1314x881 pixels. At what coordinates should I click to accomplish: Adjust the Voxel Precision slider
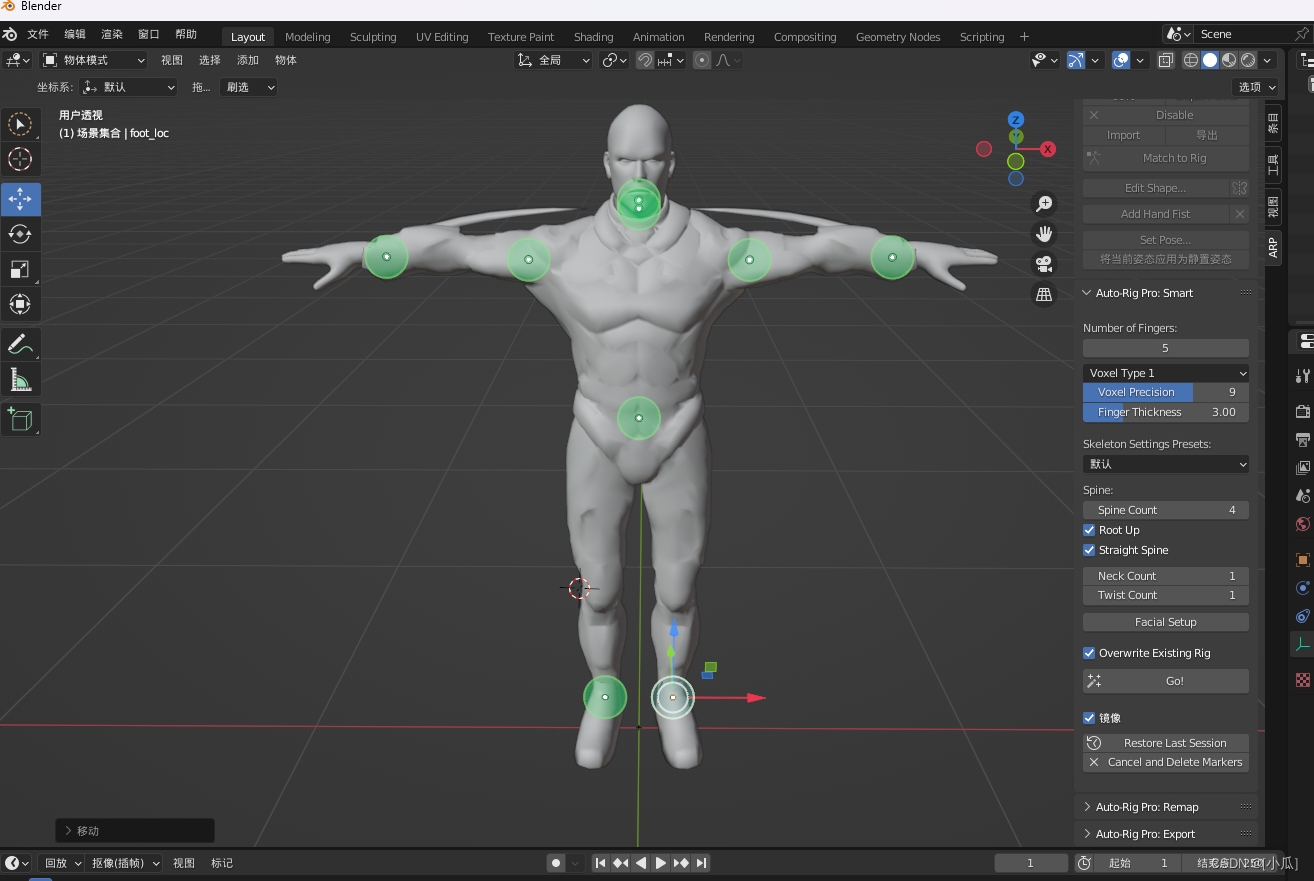[1166, 392]
